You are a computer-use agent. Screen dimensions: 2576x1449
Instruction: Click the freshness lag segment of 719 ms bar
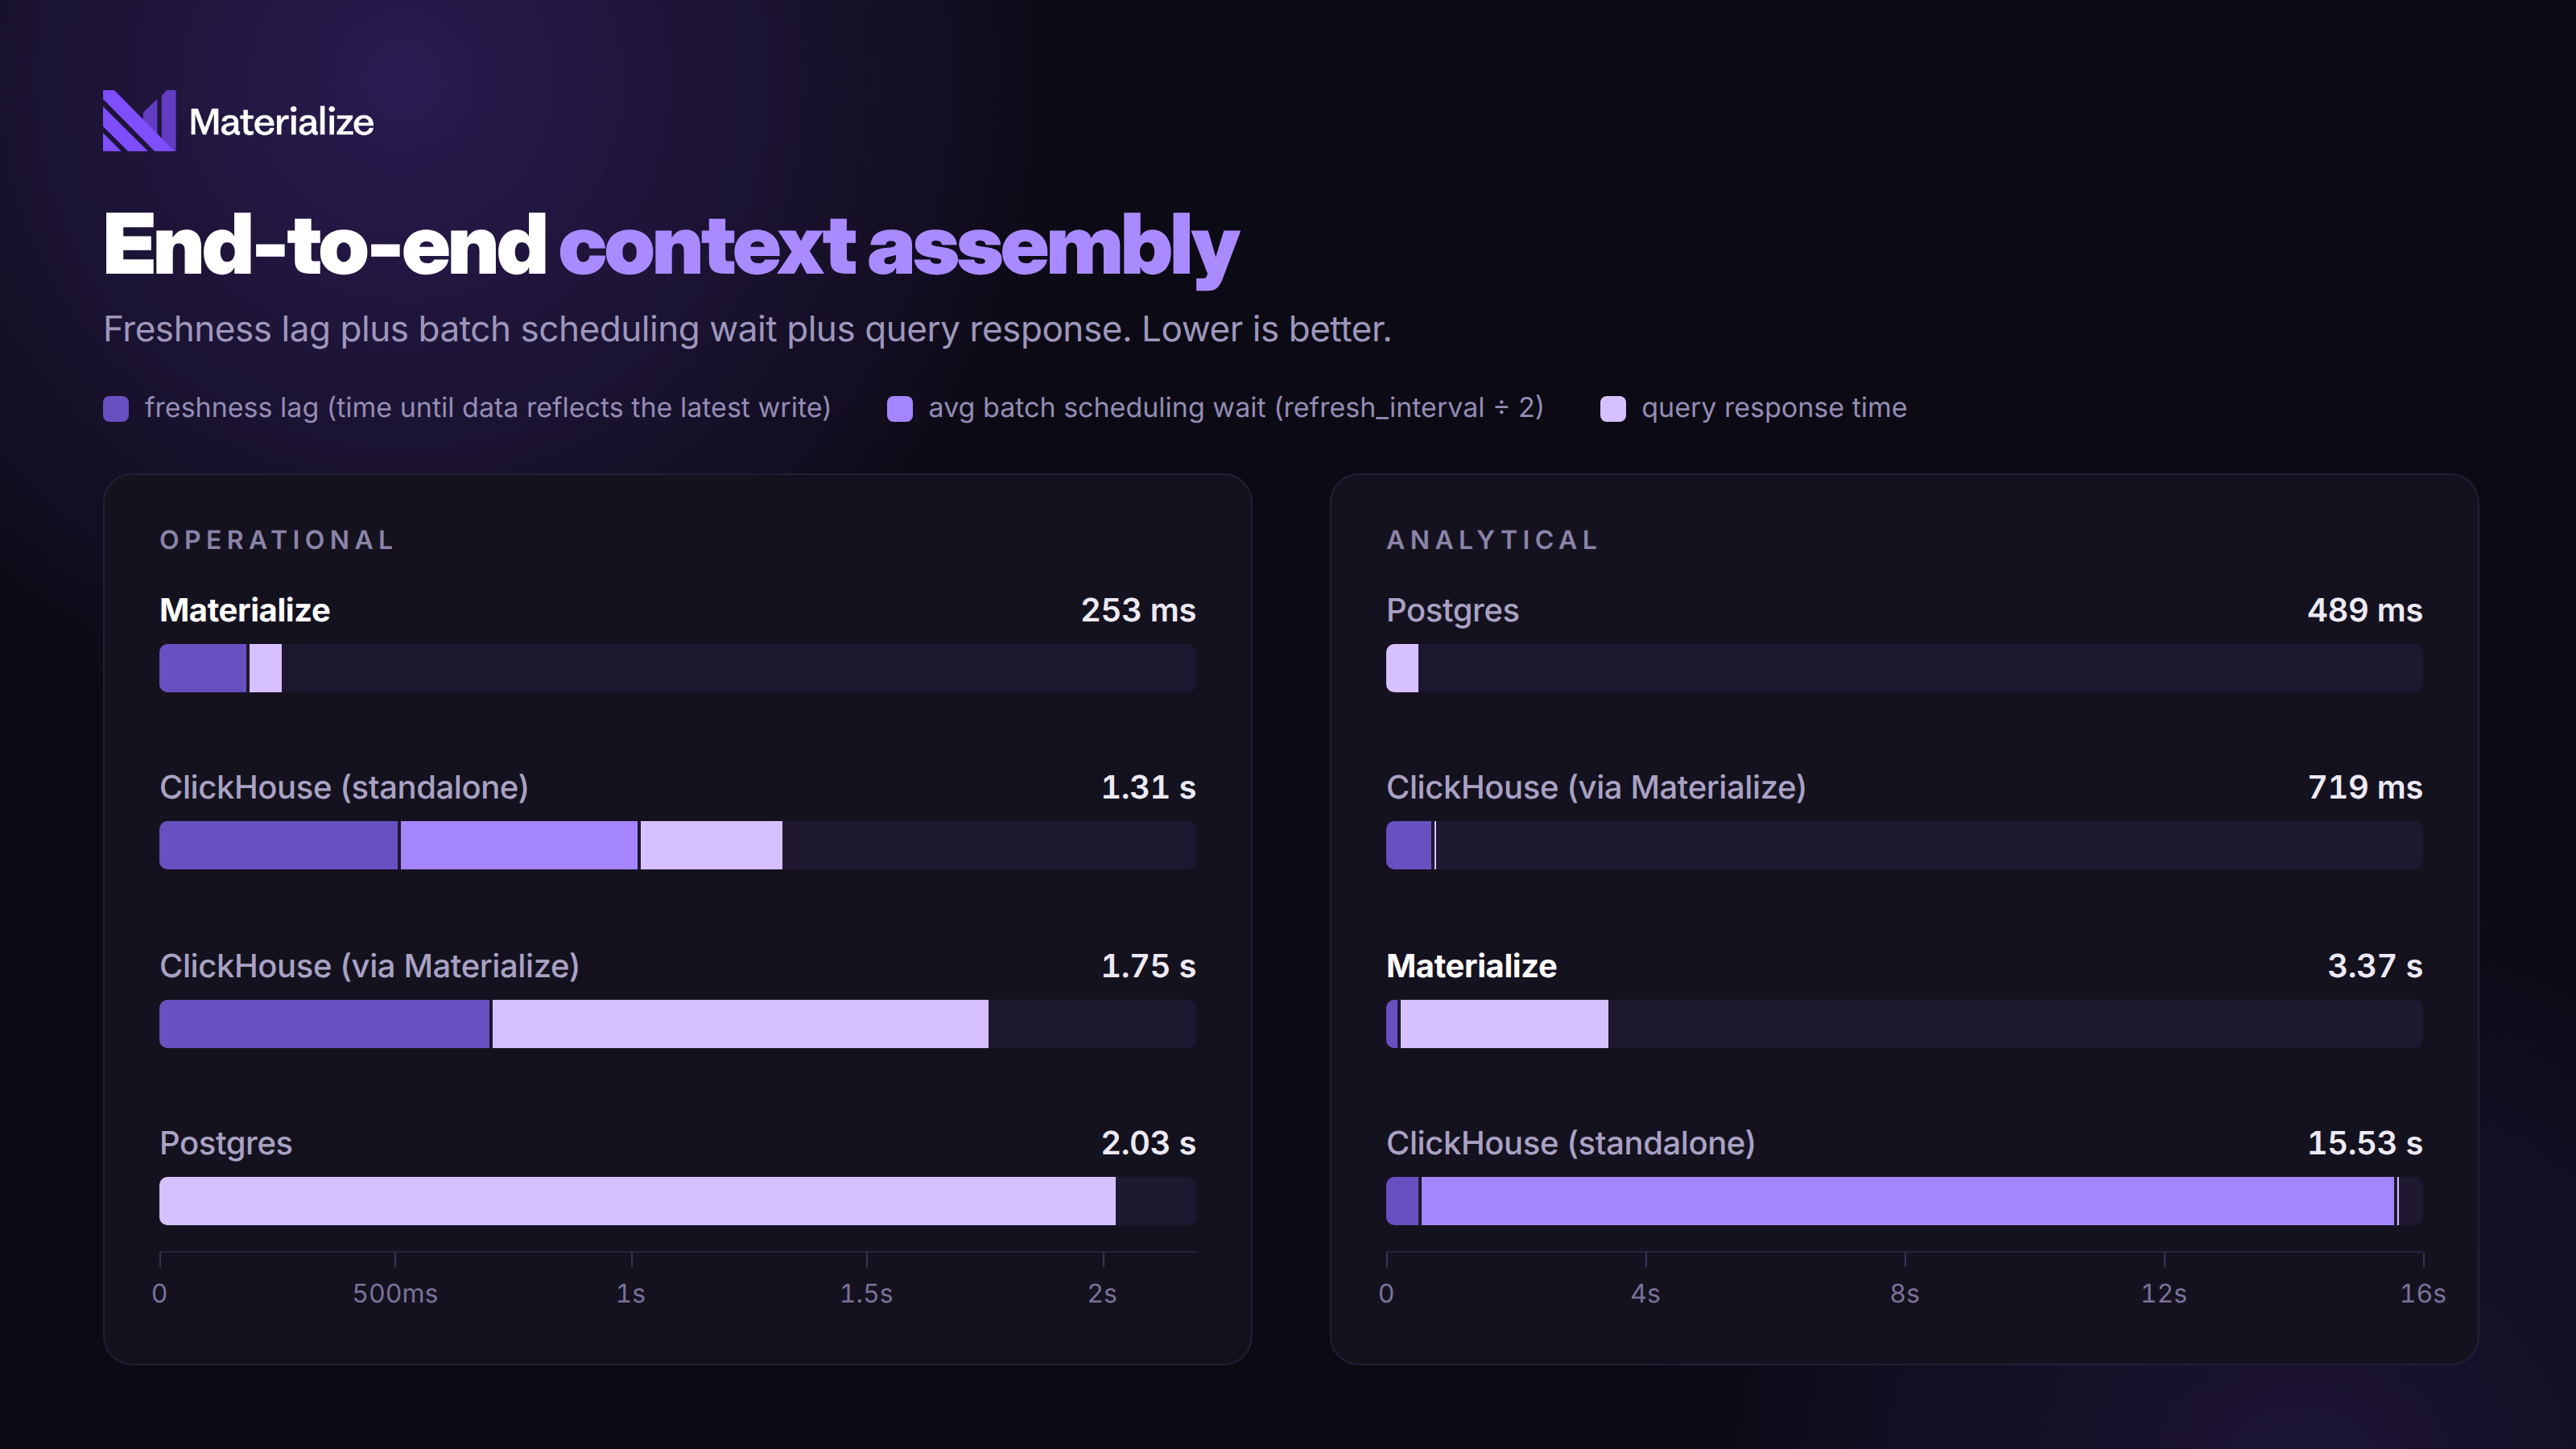tap(1409, 846)
